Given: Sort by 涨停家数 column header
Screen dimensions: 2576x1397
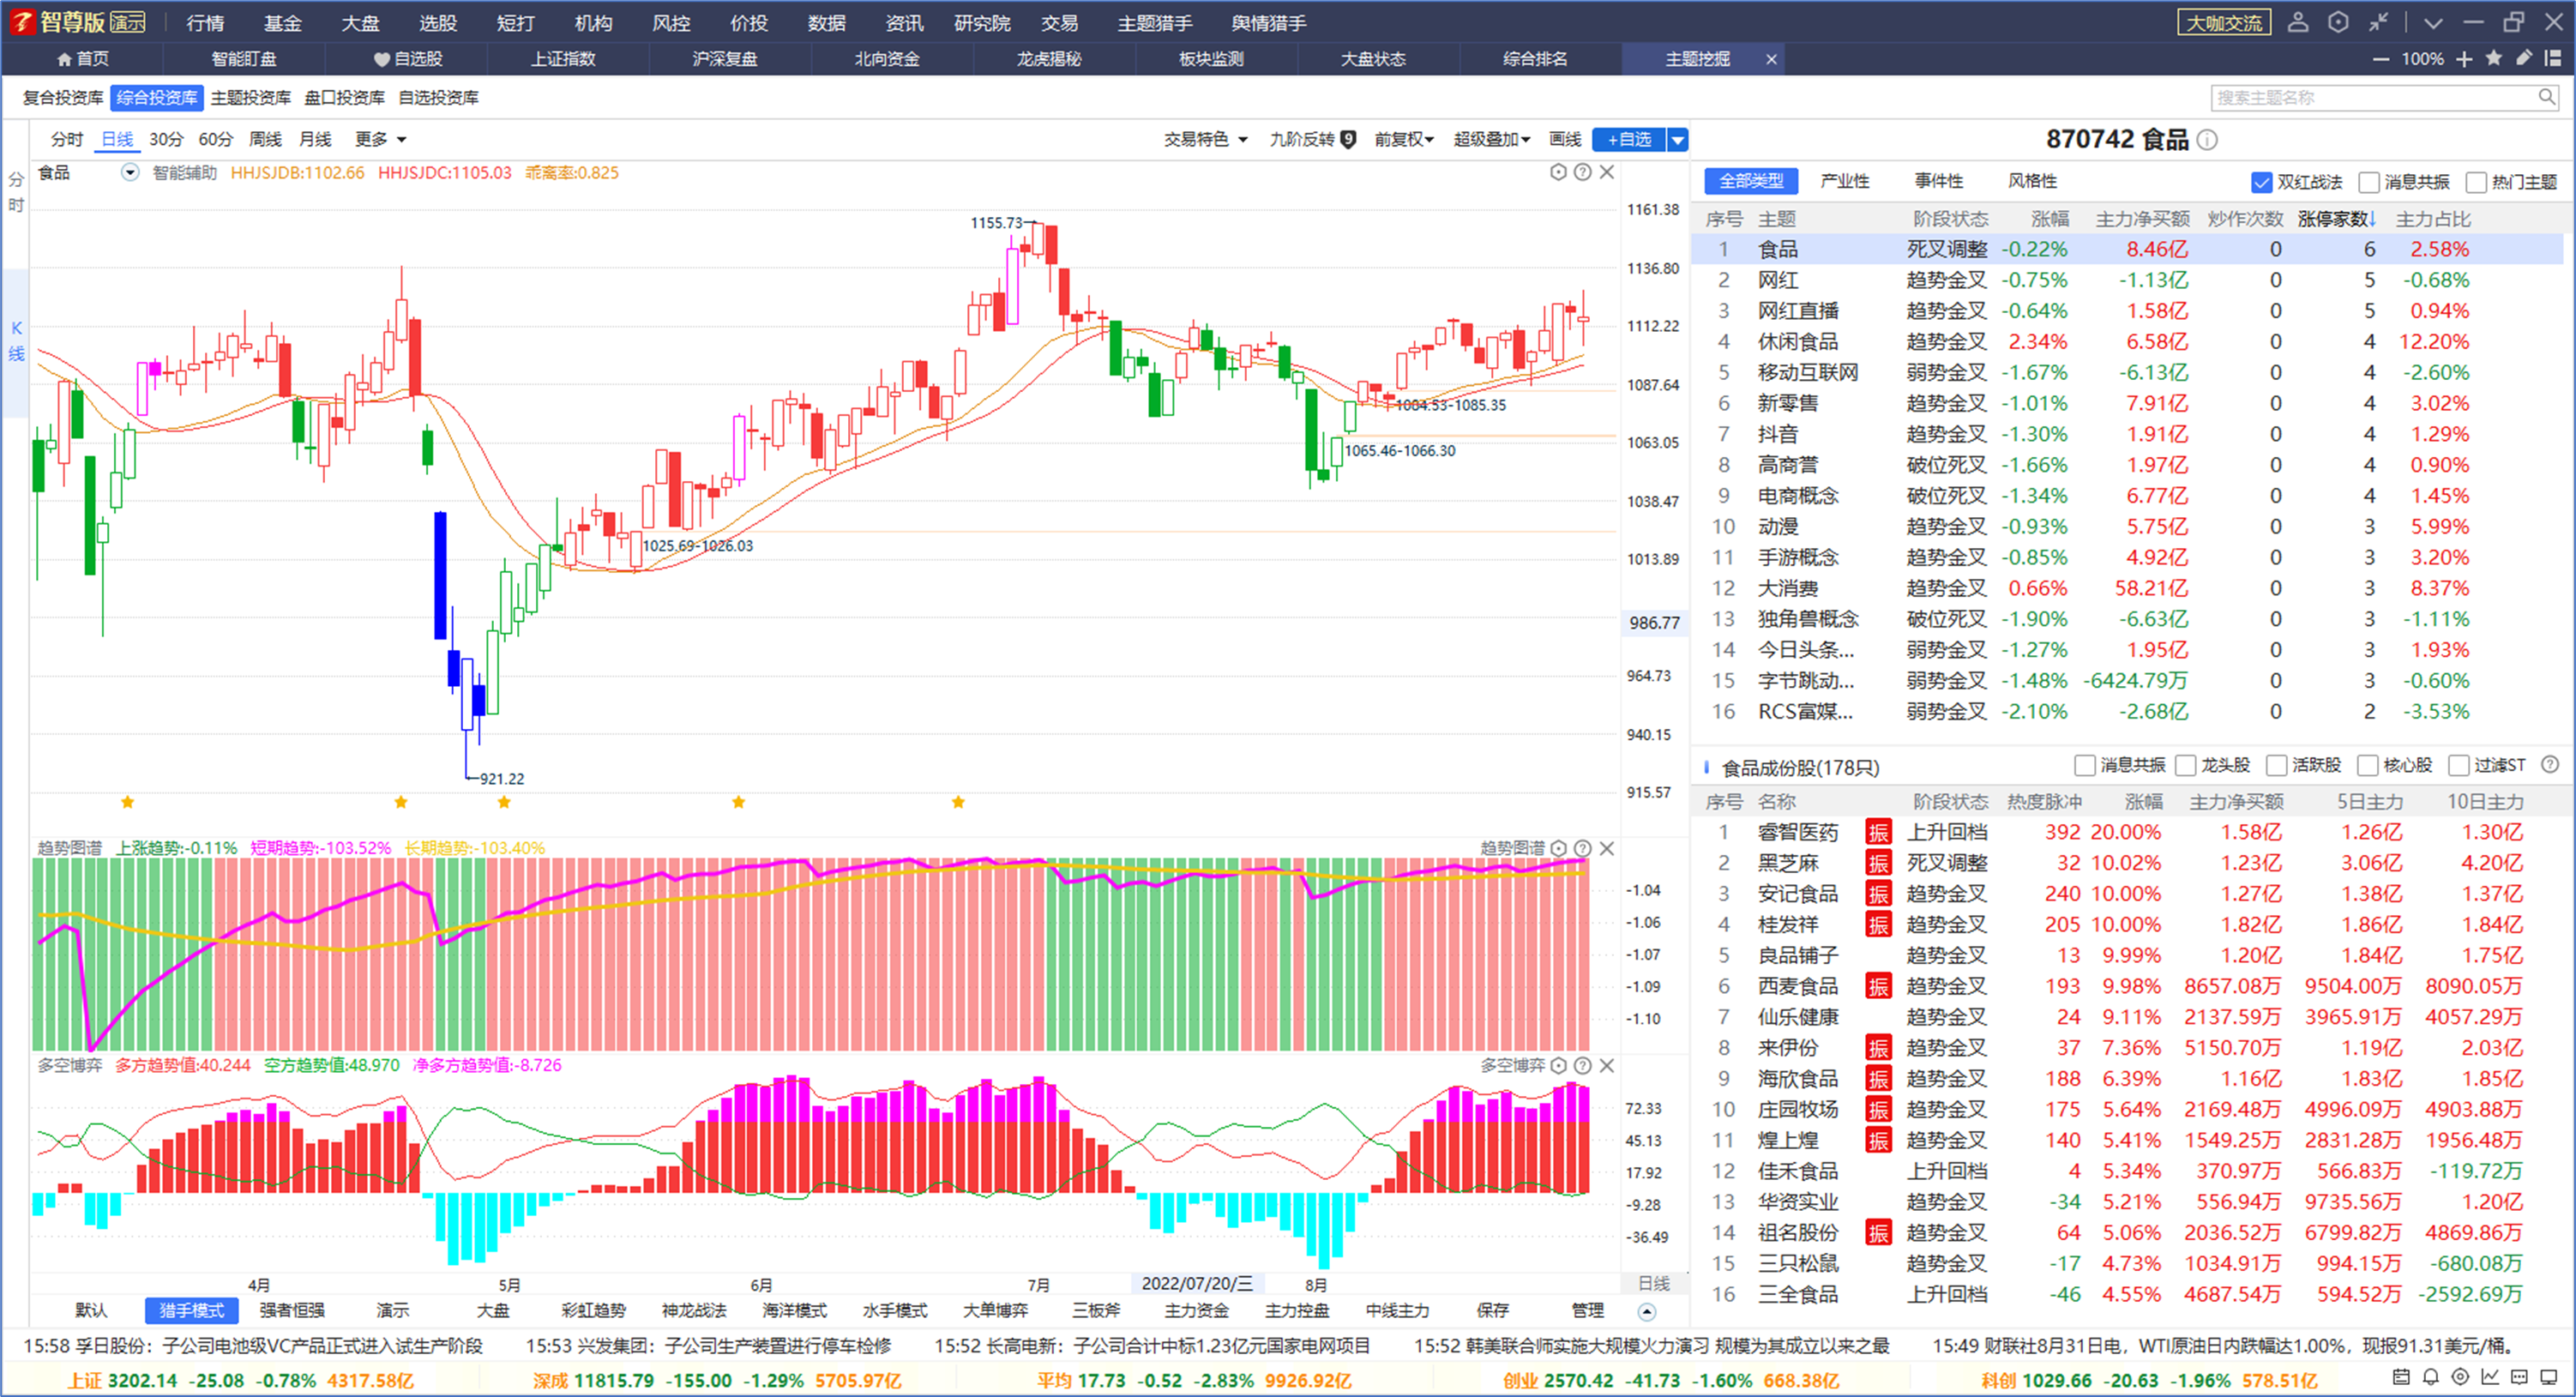Looking at the screenshot, I should (x=2334, y=218).
